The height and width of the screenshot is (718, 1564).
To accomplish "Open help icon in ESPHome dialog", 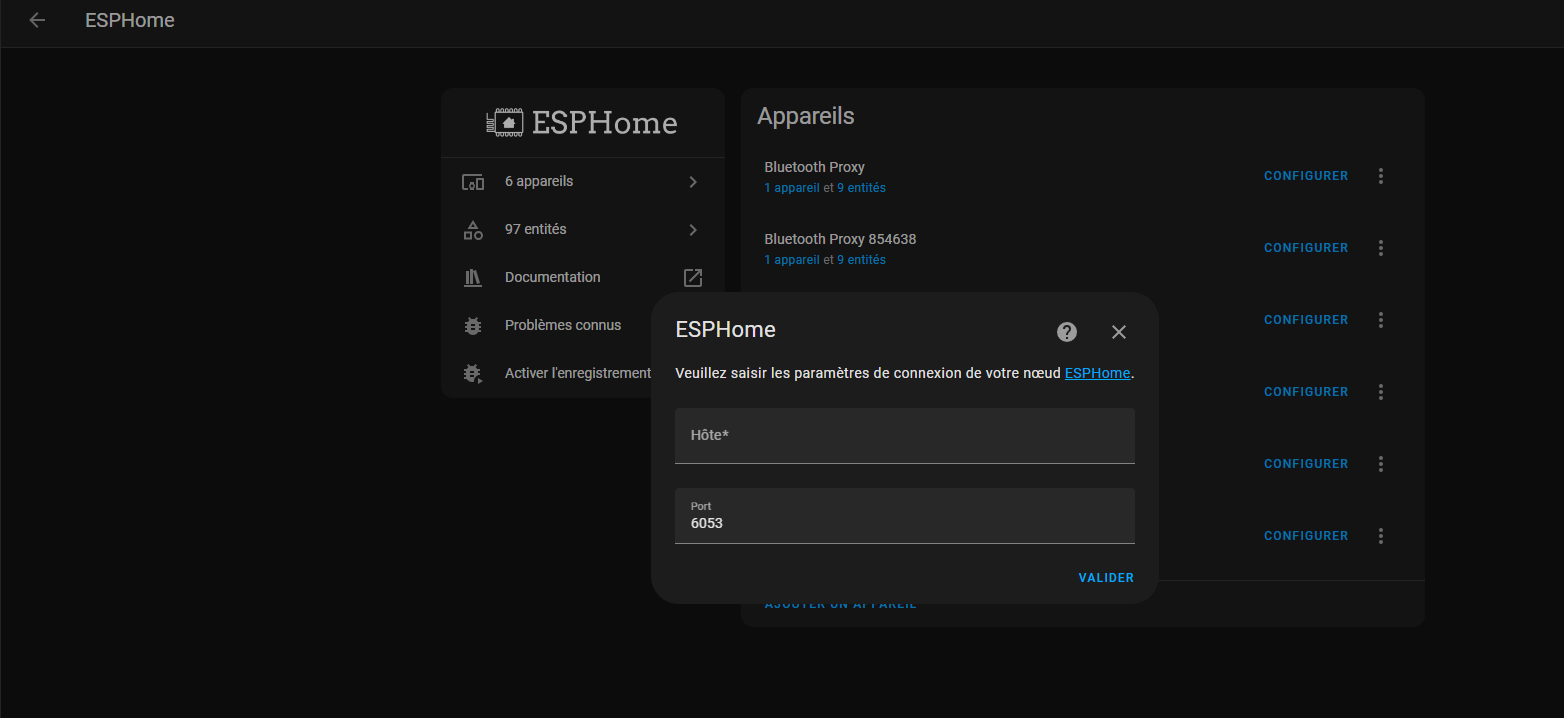I will [1067, 332].
